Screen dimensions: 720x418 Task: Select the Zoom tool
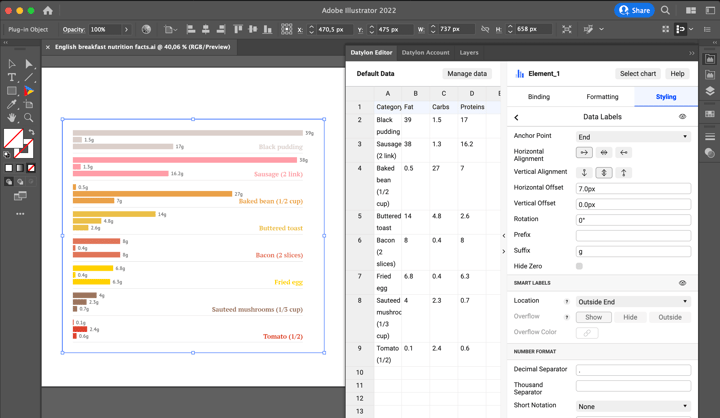coord(28,118)
